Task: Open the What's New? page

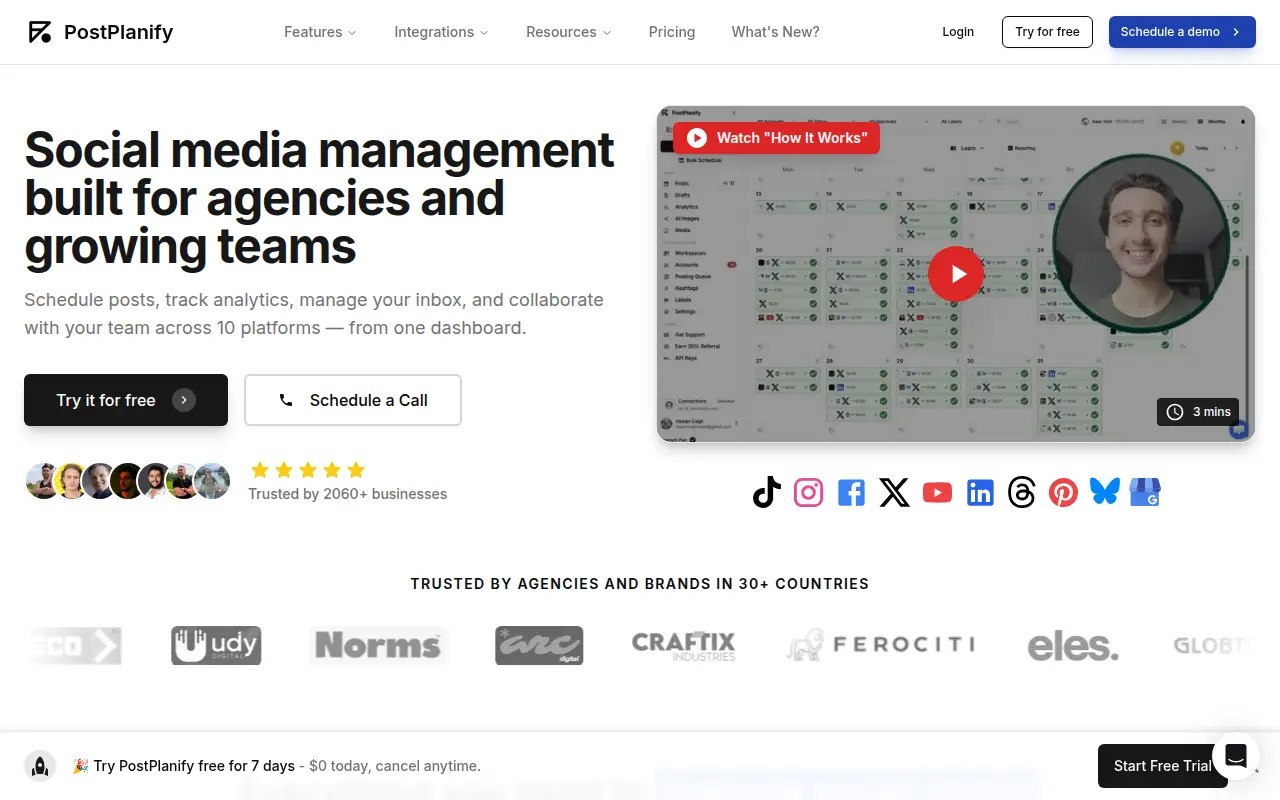Action: pyautogui.click(x=775, y=32)
